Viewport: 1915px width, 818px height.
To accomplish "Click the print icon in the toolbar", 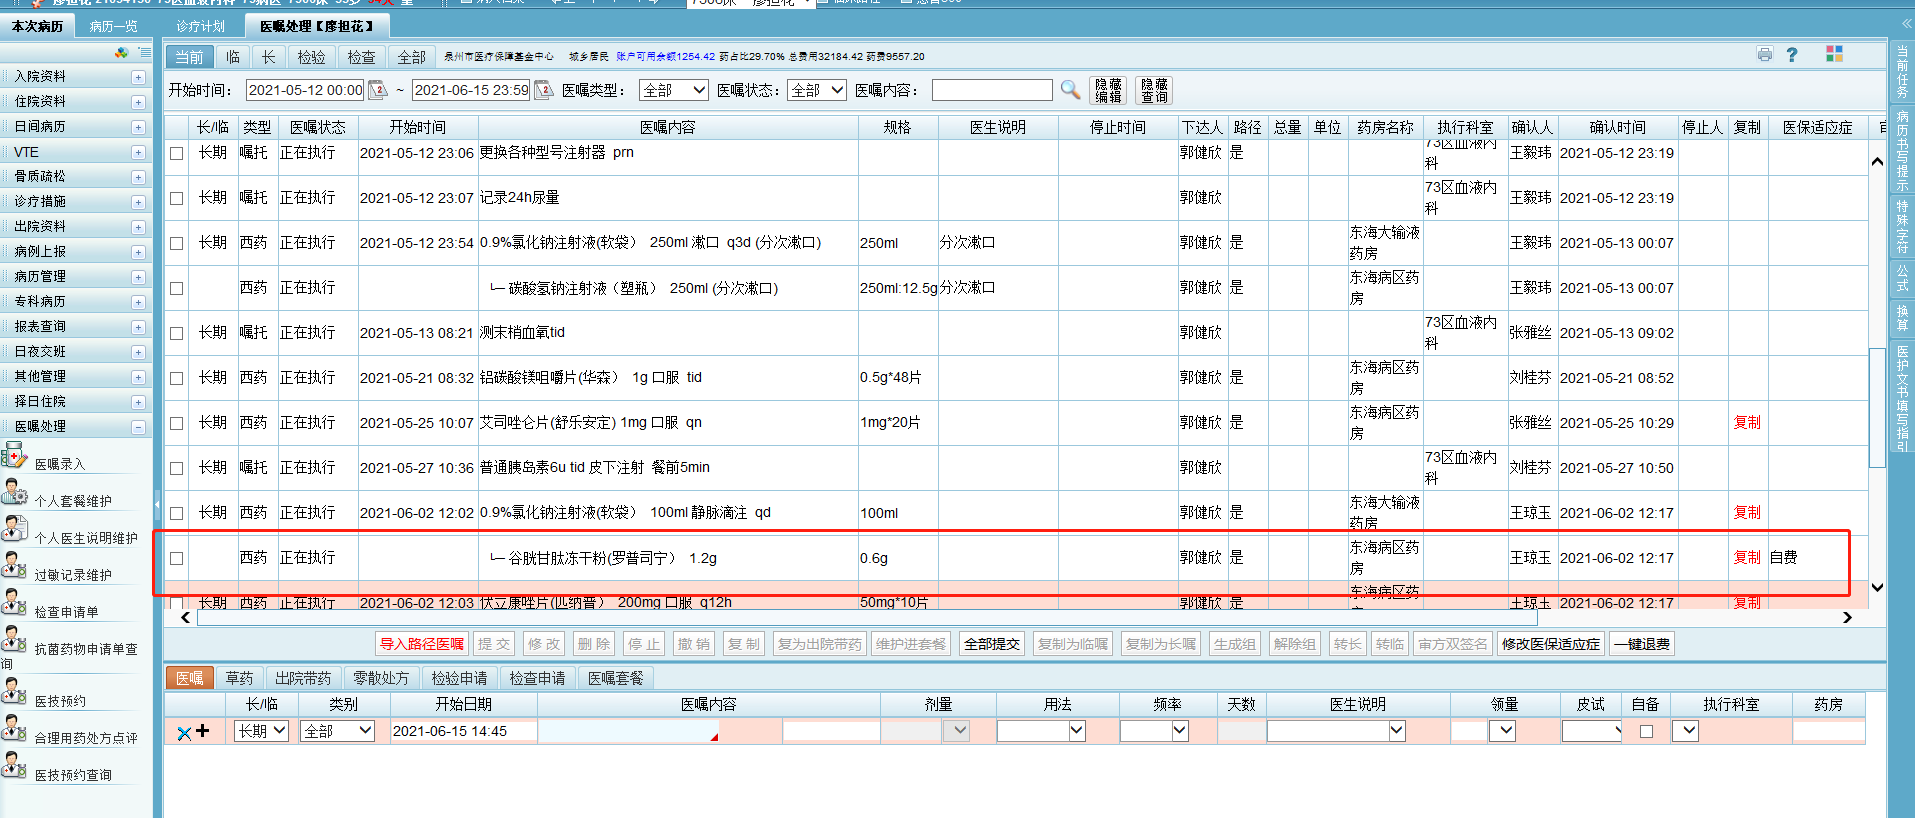I will tap(1765, 55).
